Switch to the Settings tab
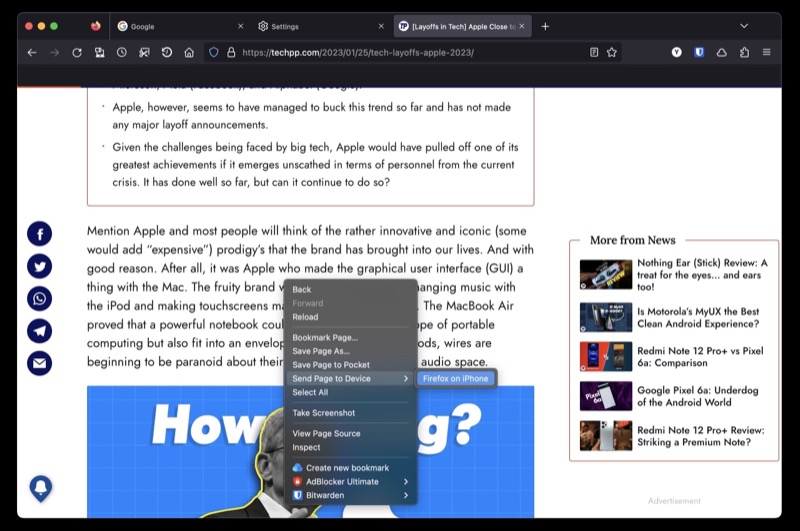 320,26
